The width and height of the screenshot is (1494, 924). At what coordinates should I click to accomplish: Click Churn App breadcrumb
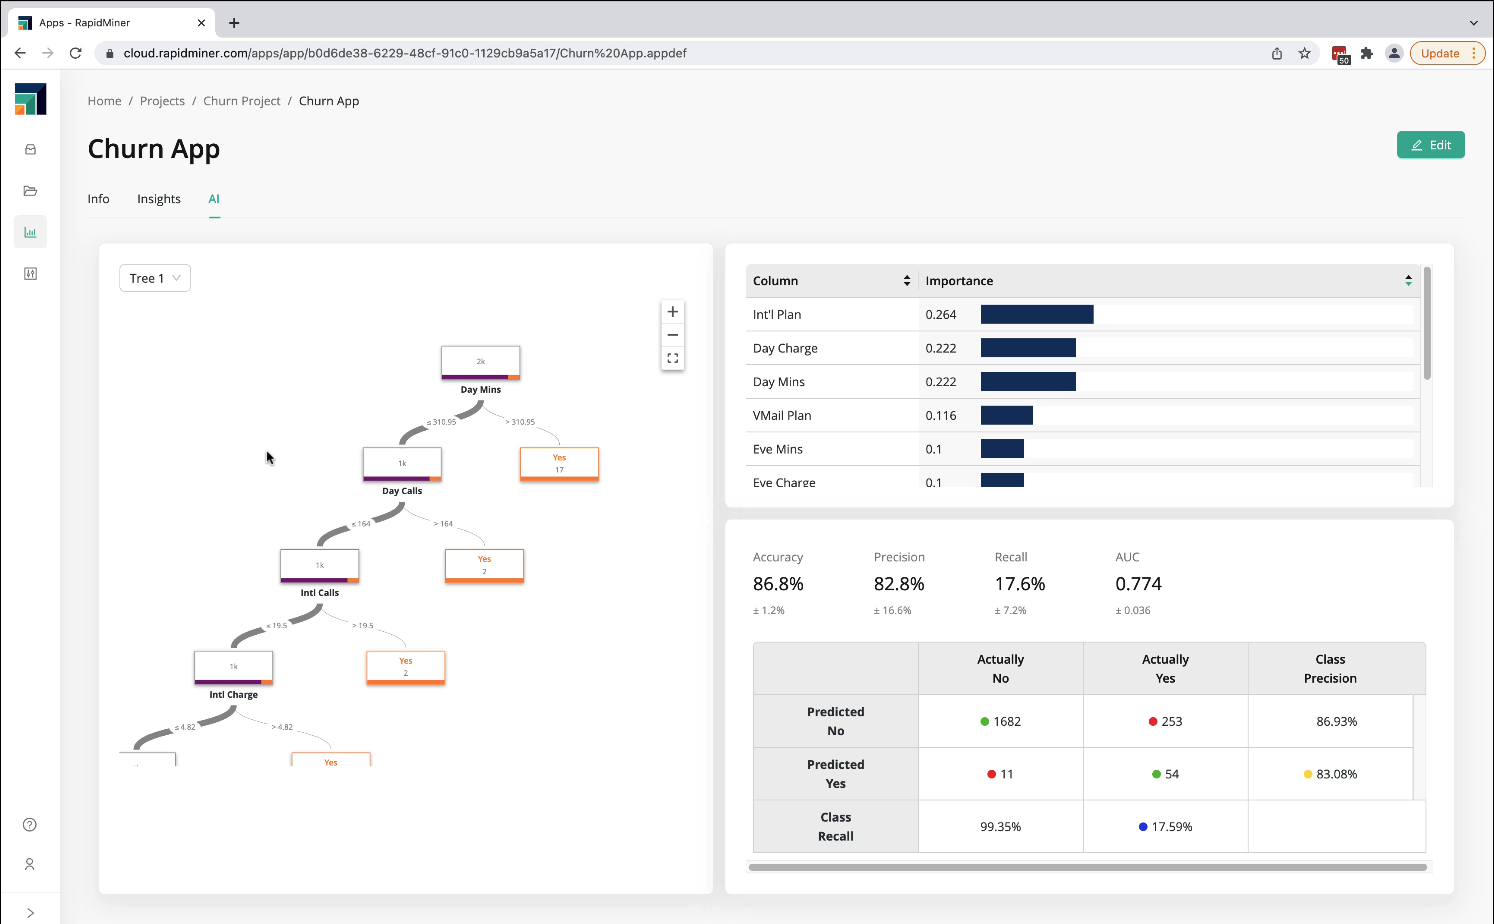[329, 101]
